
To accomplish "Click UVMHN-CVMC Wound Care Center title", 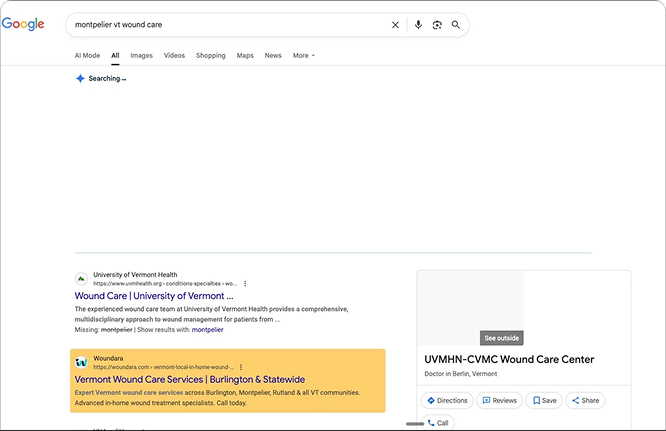I will point(509,359).
